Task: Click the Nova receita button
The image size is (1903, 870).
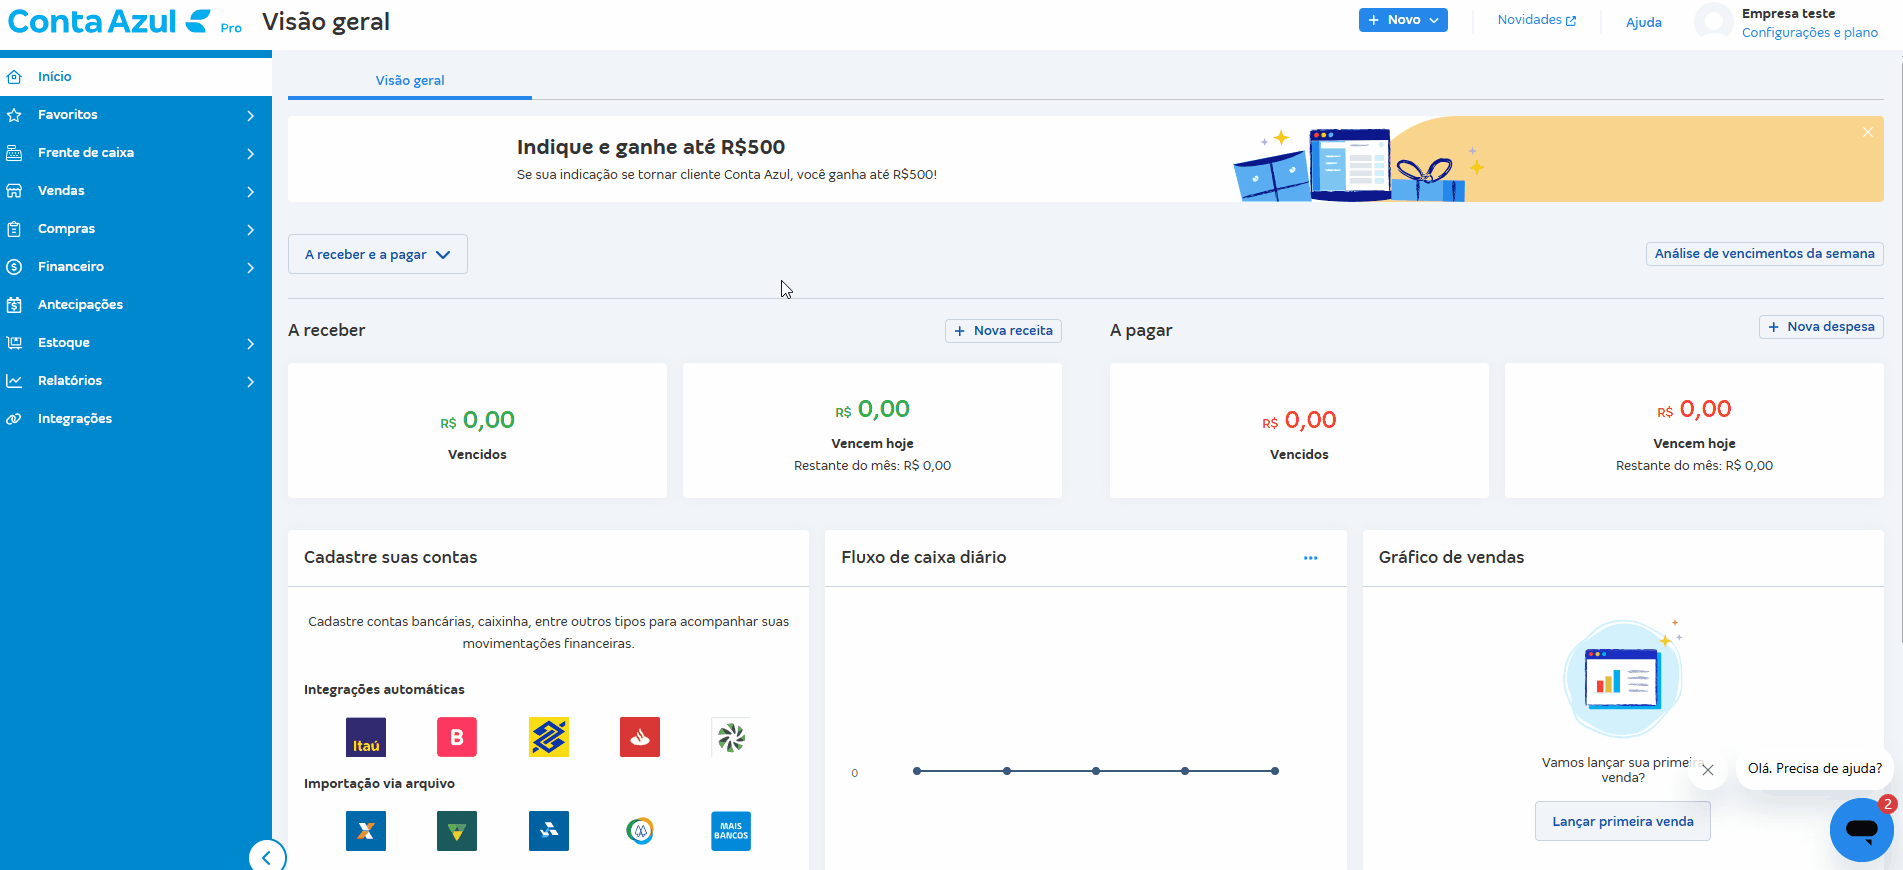Action: pyautogui.click(x=1003, y=331)
